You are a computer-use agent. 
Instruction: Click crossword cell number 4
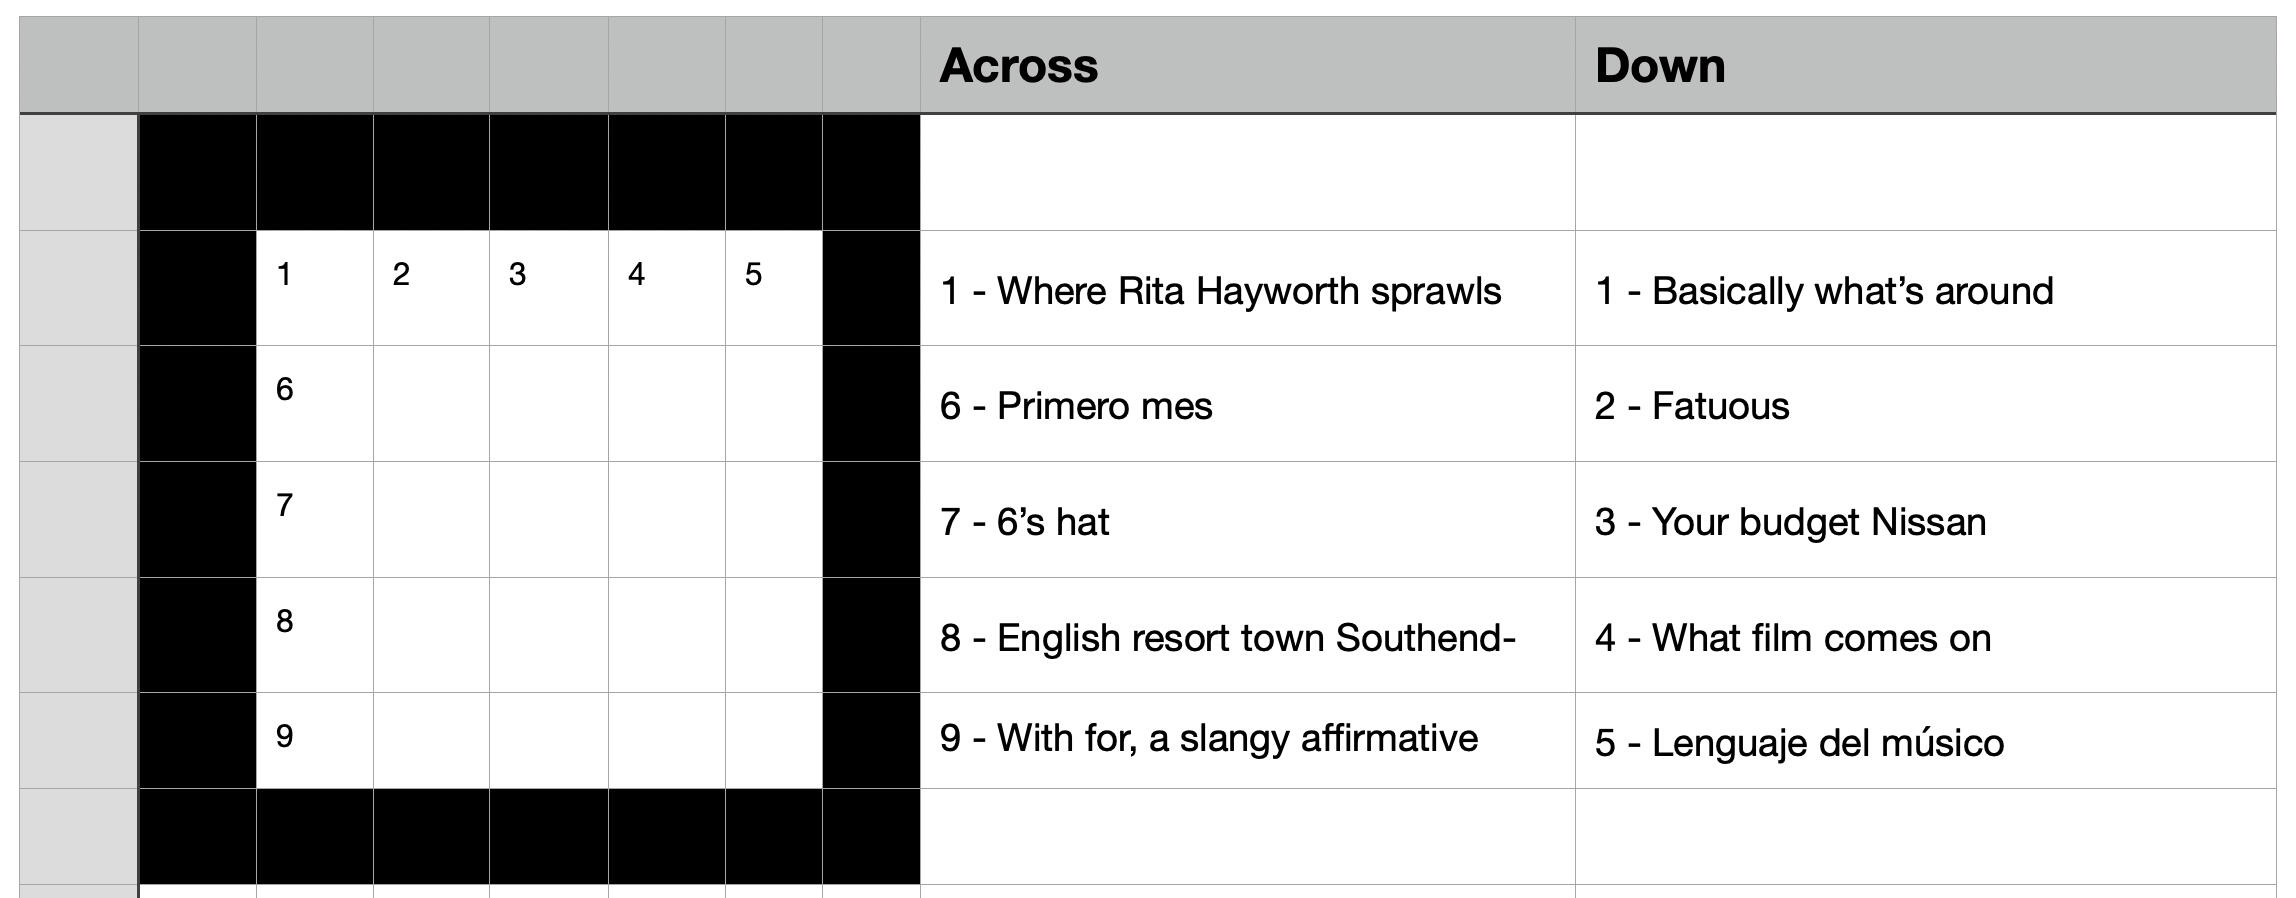(666, 288)
